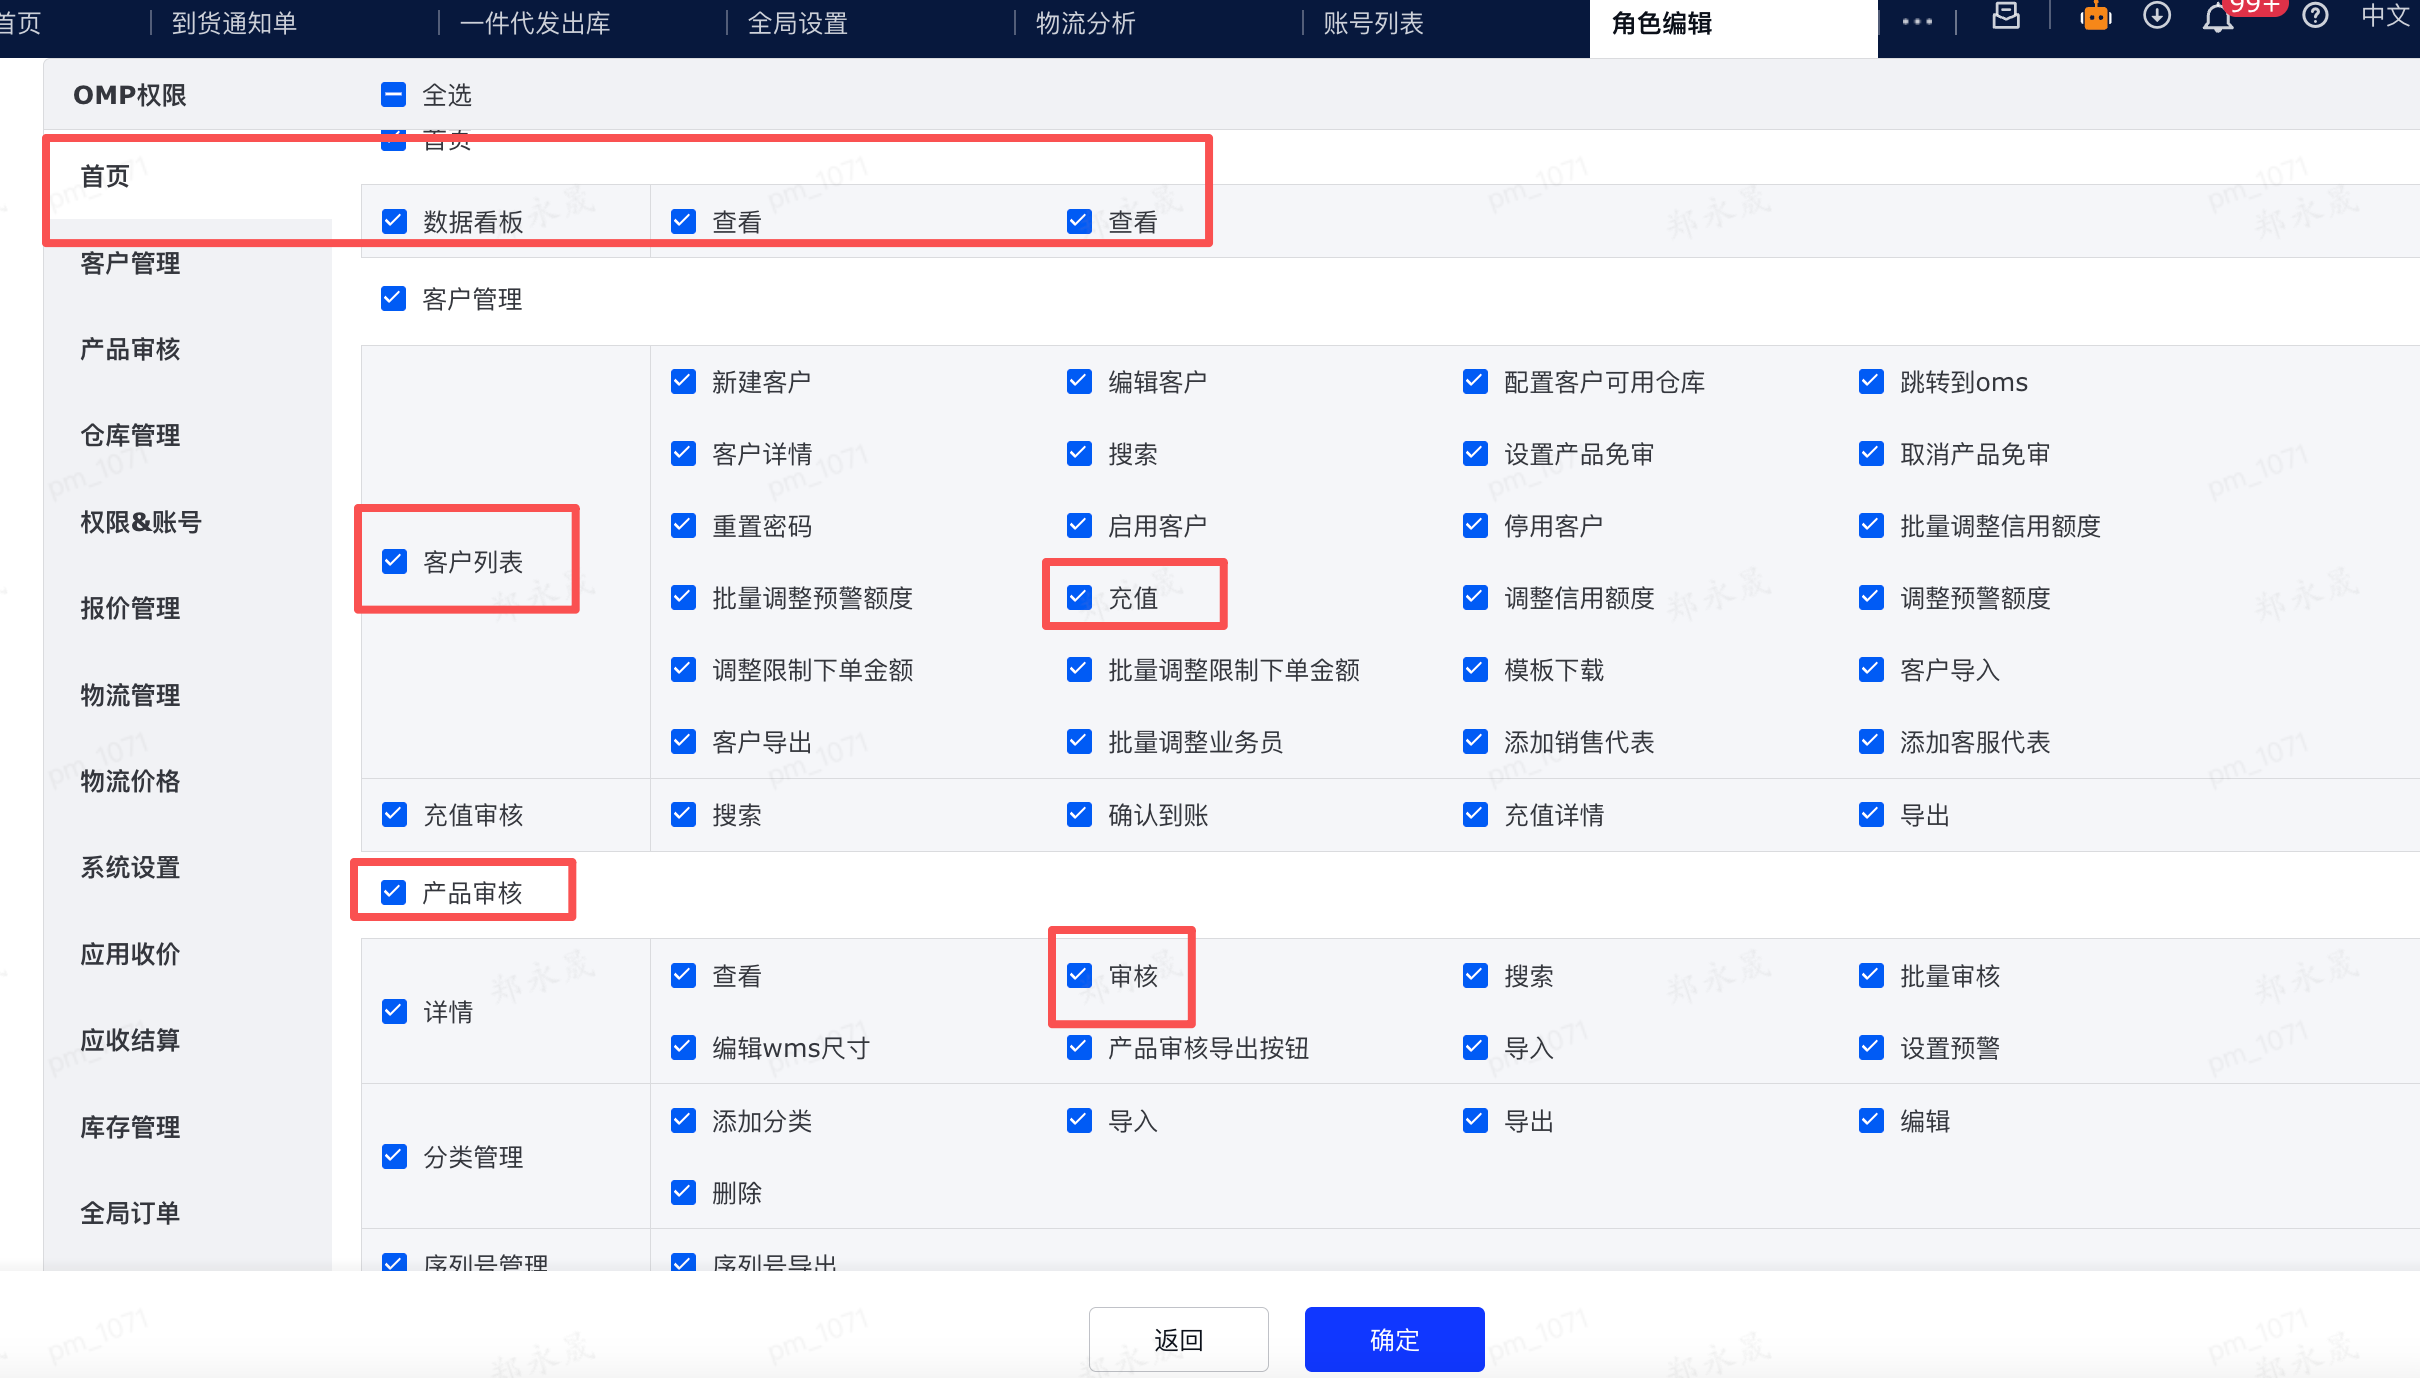Viewport: 2420px width, 1378px height.
Task: Select 库存管理 in sidebar
Action: (130, 1127)
